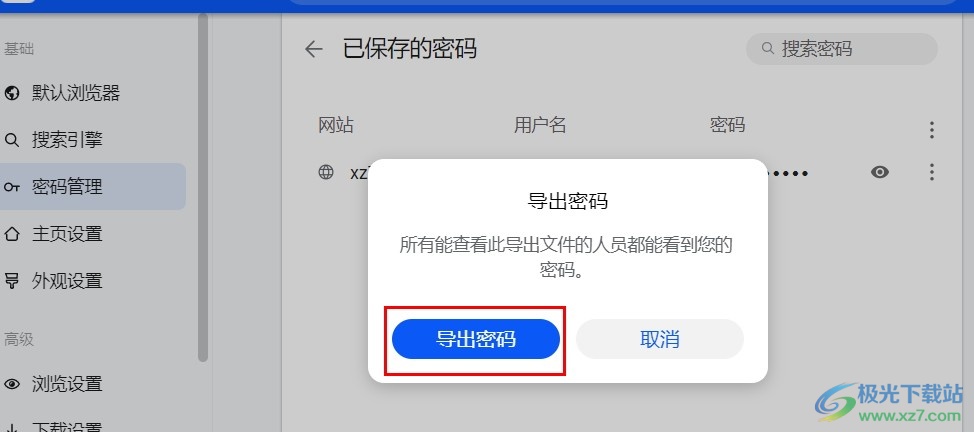Click the house icon for 主页设置
974x432 pixels.
[x=12, y=234]
